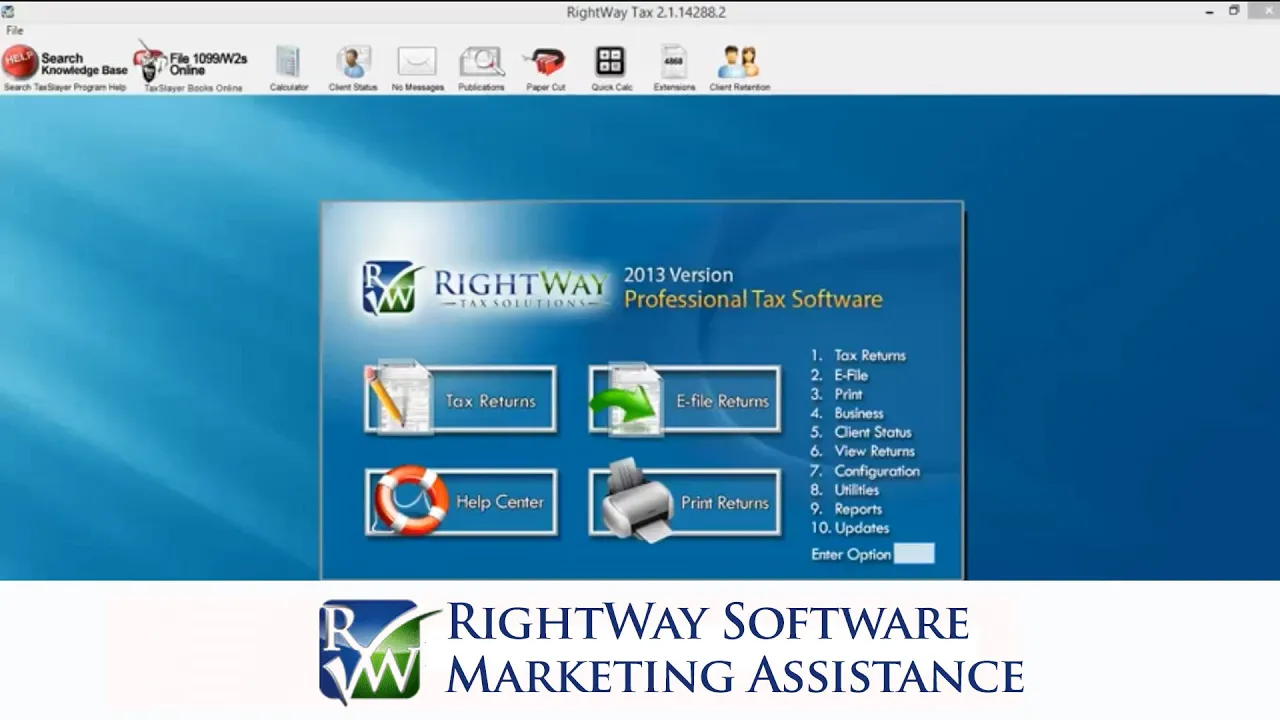
Task: Select option 10 Updates in list
Action: 849,528
